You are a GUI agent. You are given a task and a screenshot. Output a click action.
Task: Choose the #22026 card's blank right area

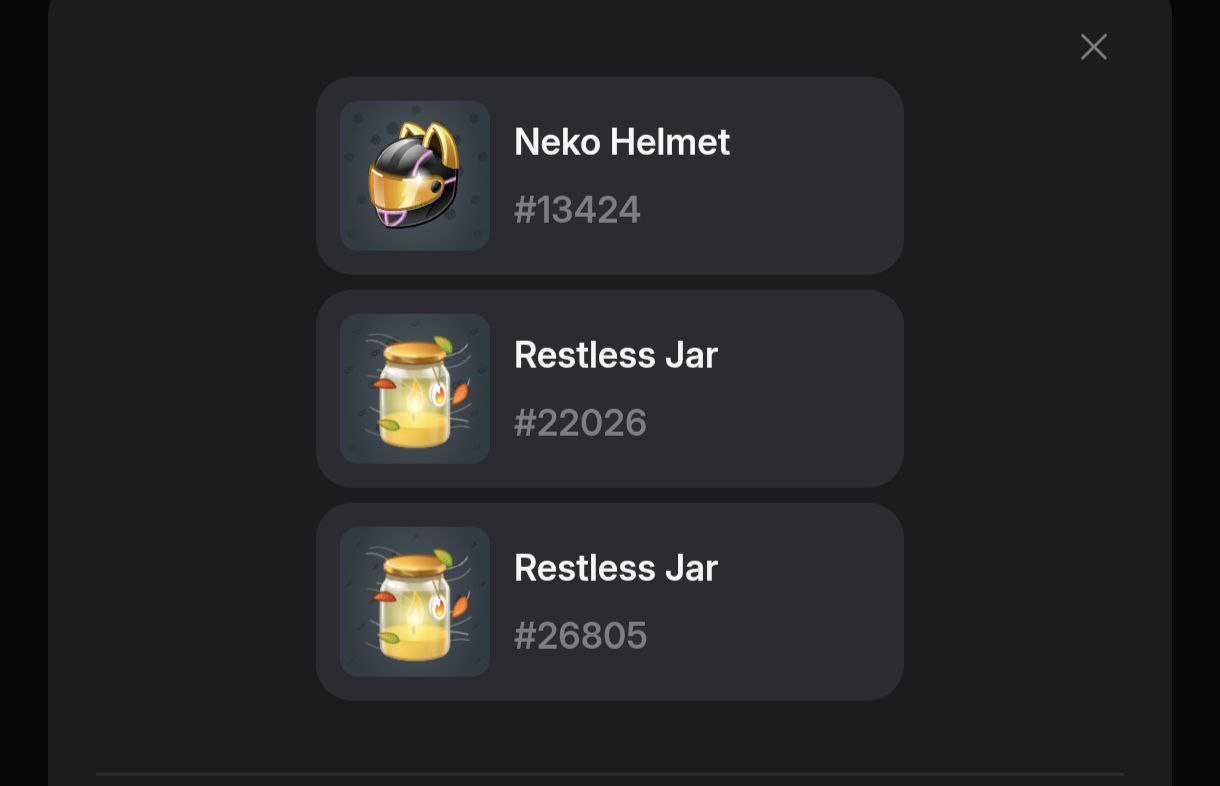(810, 389)
